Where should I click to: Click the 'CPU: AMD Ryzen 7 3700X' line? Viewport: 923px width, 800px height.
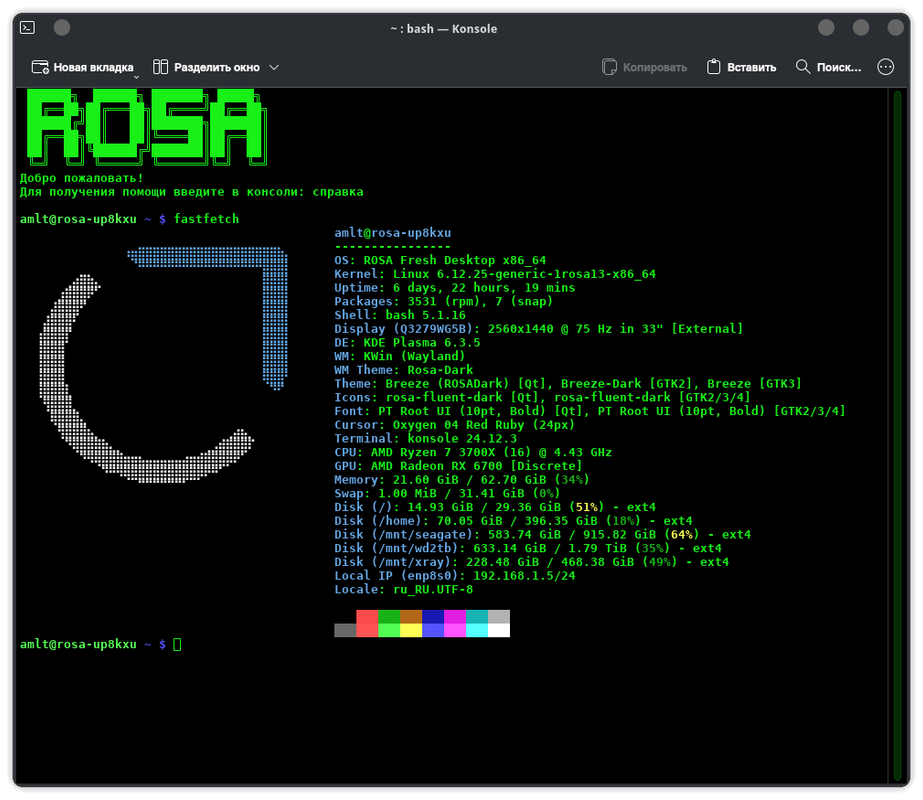point(473,452)
